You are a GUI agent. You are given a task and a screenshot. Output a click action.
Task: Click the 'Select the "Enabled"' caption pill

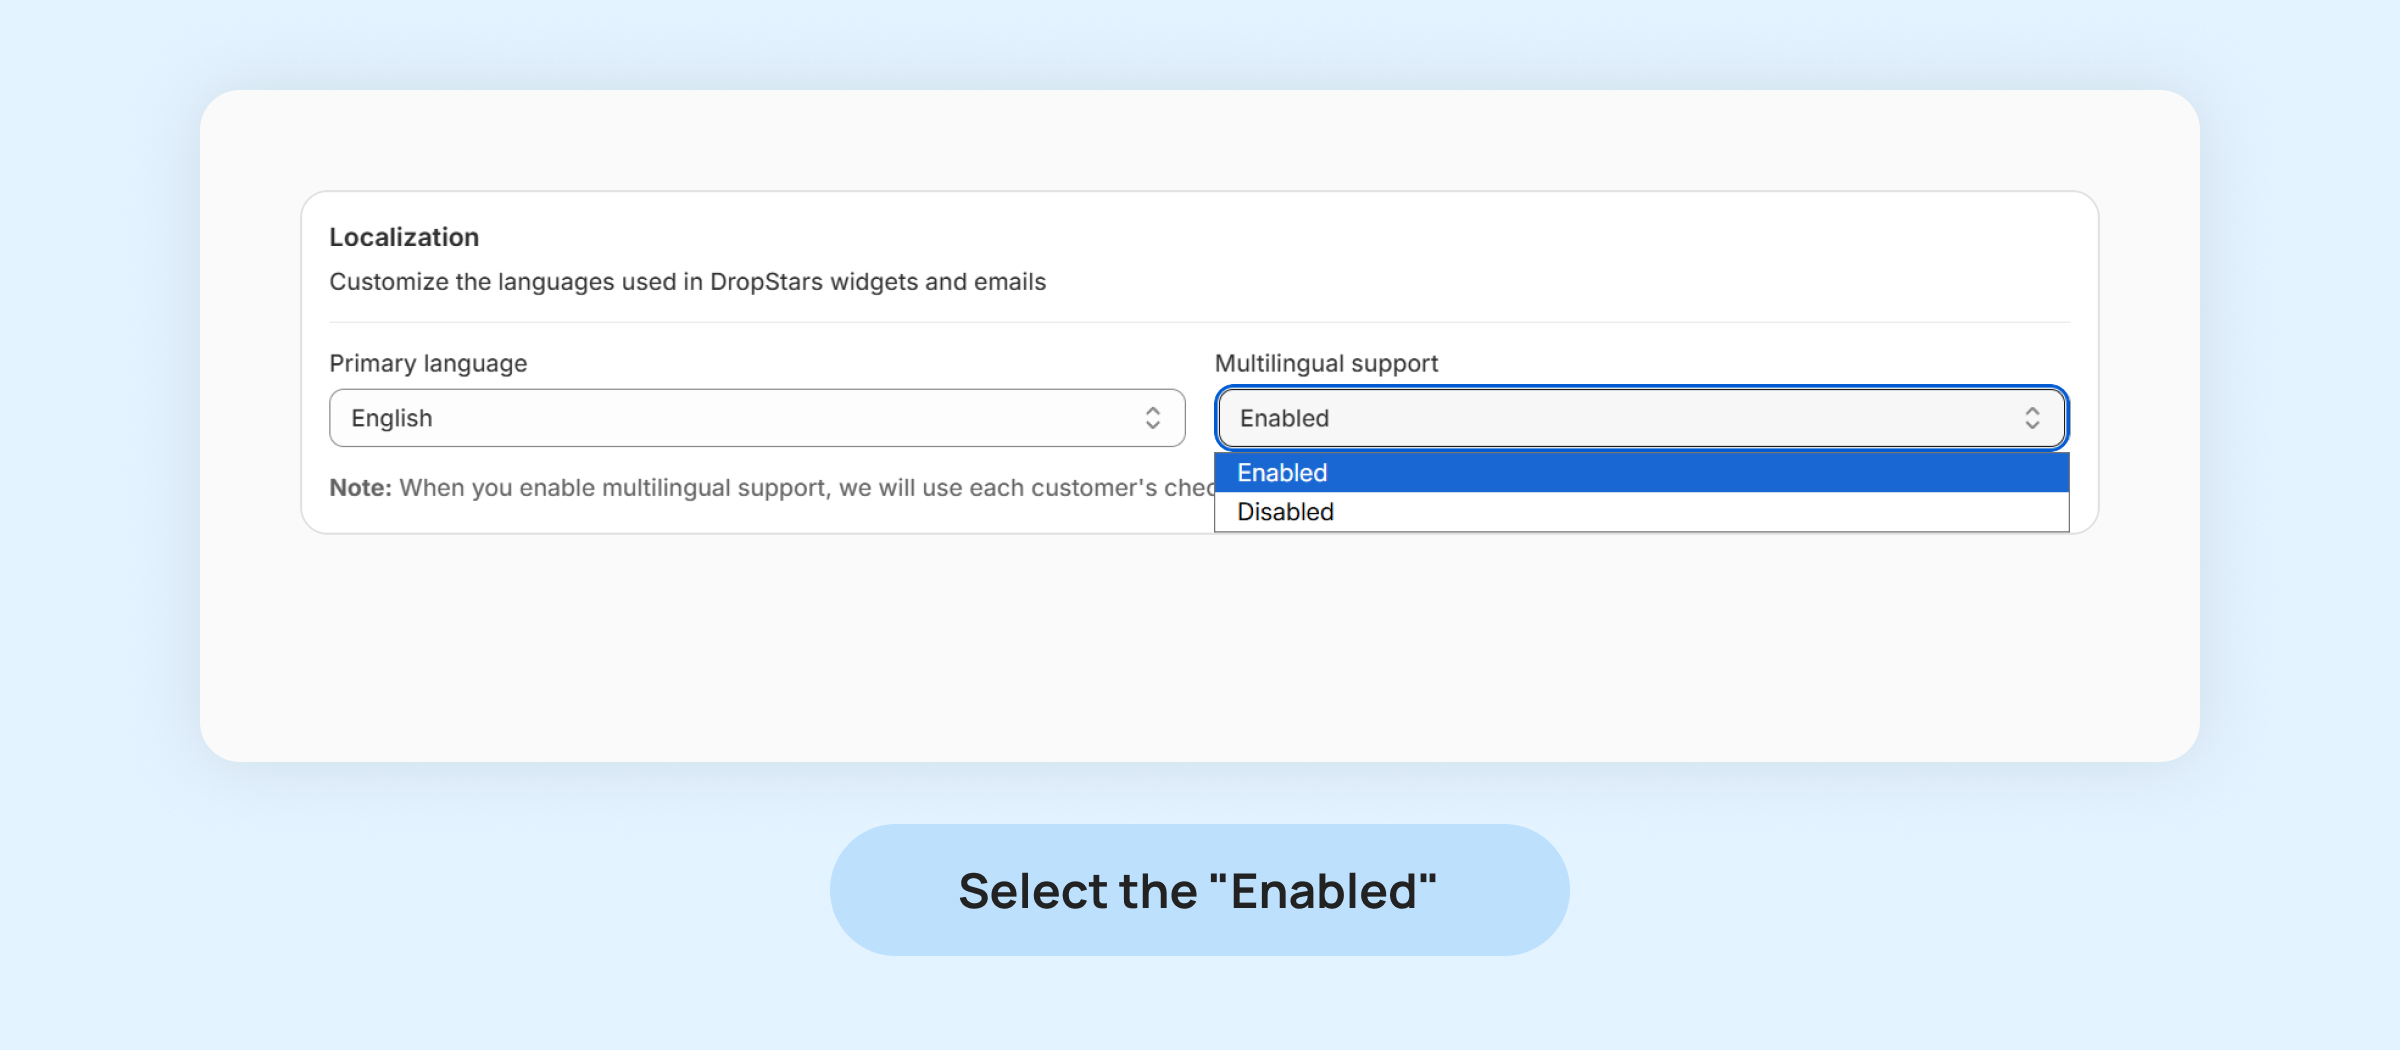[x=1198, y=890]
